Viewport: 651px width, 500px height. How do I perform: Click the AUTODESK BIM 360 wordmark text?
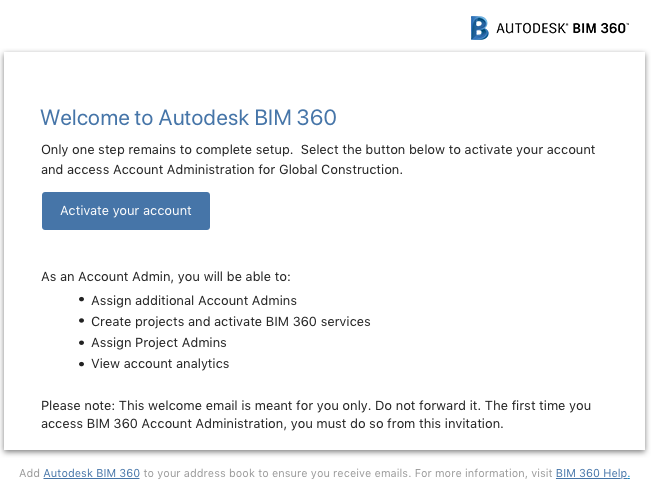click(x=563, y=28)
